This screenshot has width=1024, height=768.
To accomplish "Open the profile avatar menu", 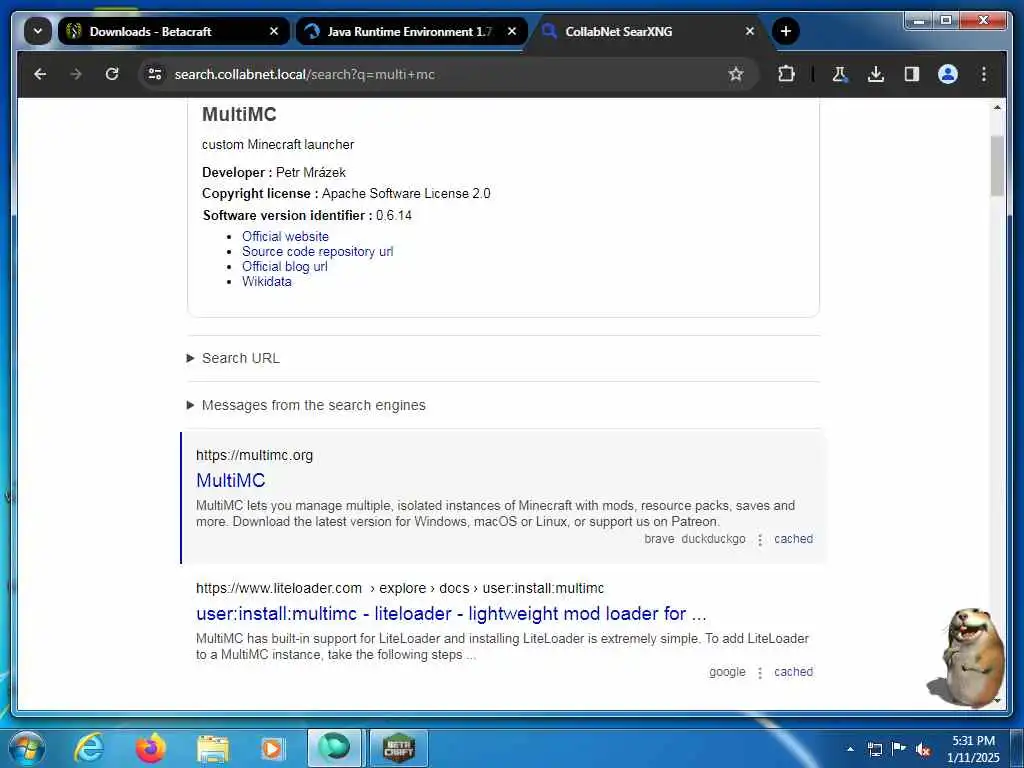I will [x=948, y=74].
